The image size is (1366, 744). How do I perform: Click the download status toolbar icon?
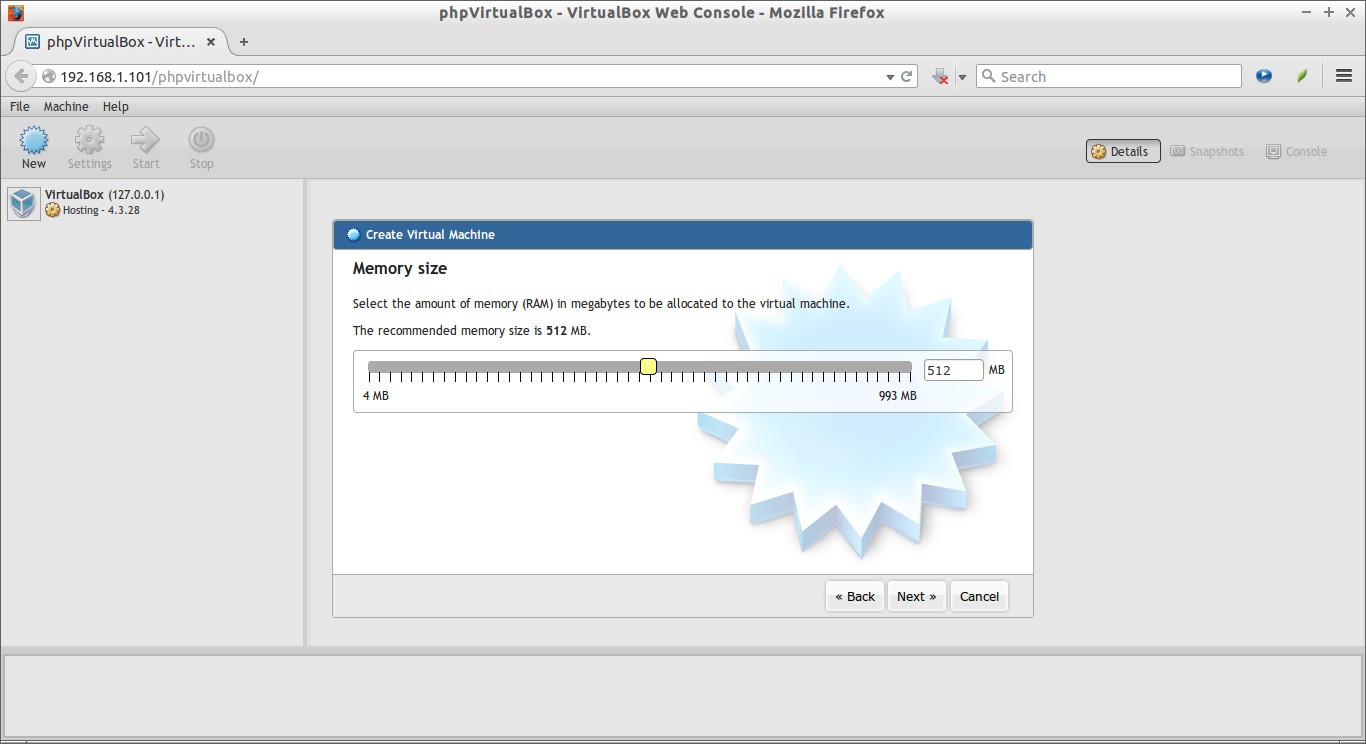point(940,76)
